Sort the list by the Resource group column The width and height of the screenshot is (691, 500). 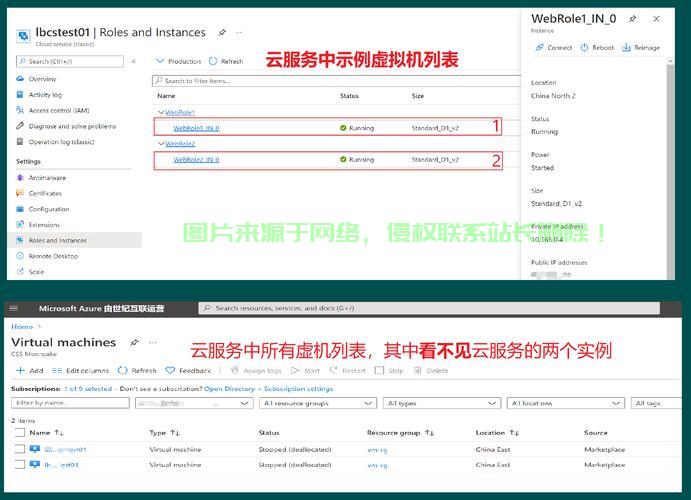click(401, 433)
